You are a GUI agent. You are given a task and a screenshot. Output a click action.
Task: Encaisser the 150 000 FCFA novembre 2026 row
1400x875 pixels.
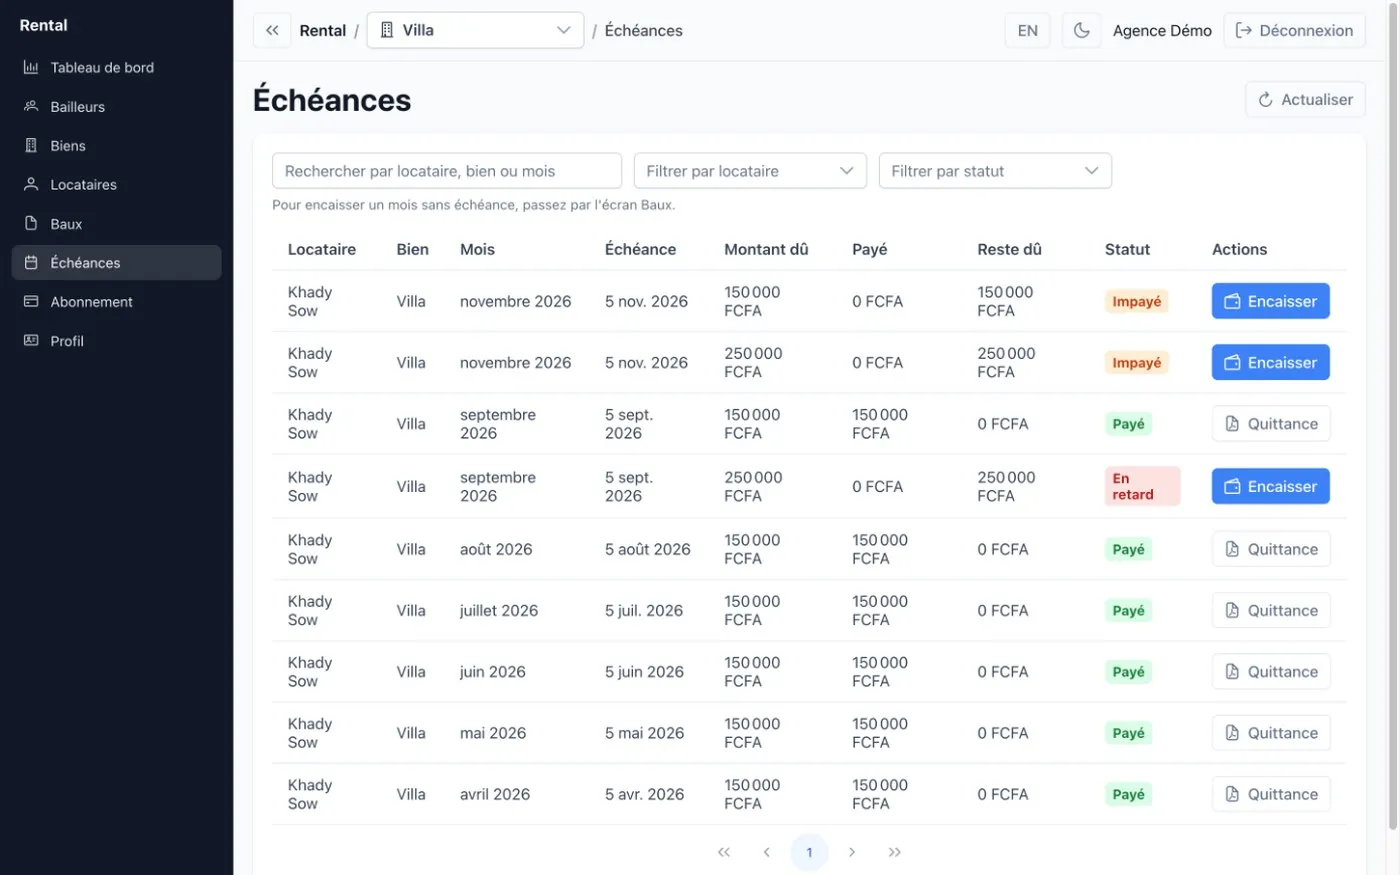click(x=1270, y=301)
